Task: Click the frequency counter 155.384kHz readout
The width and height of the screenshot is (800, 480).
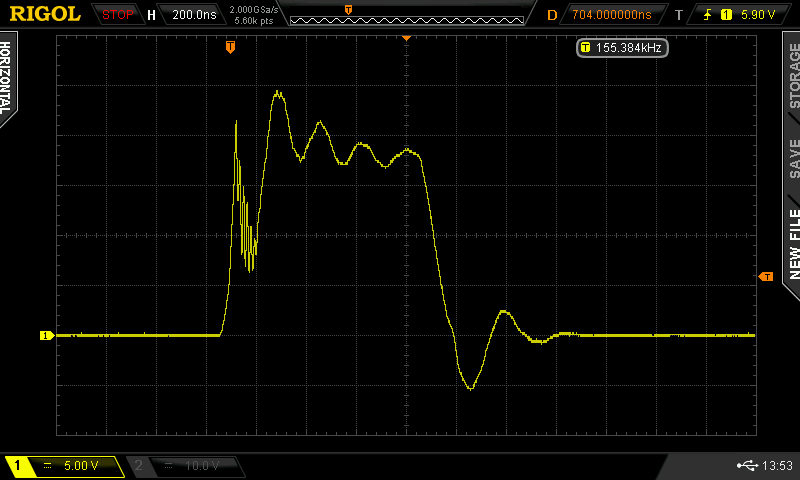Action: [622, 47]
